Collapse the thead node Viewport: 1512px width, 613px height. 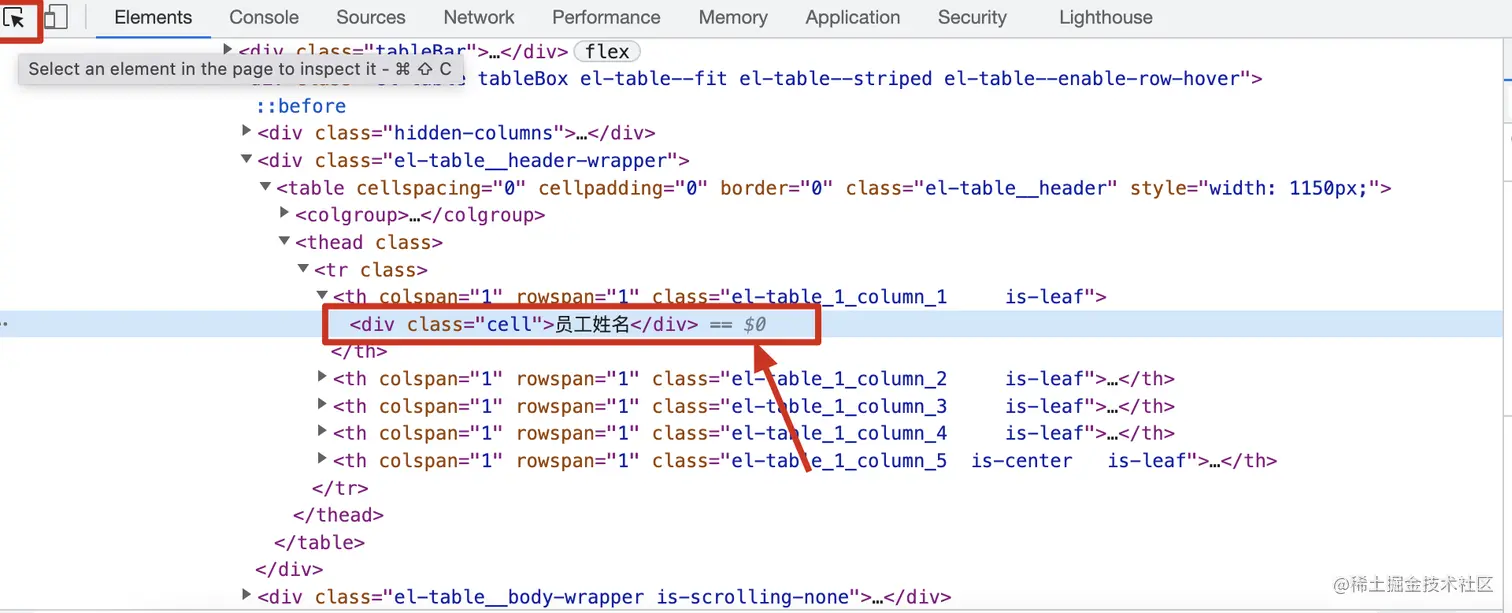click(285, 241)
